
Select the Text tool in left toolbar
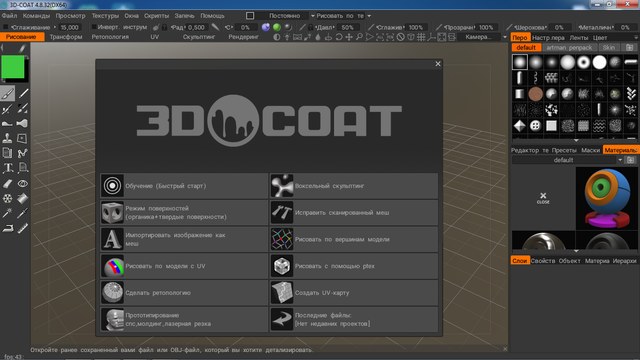[x=7, y=168]
